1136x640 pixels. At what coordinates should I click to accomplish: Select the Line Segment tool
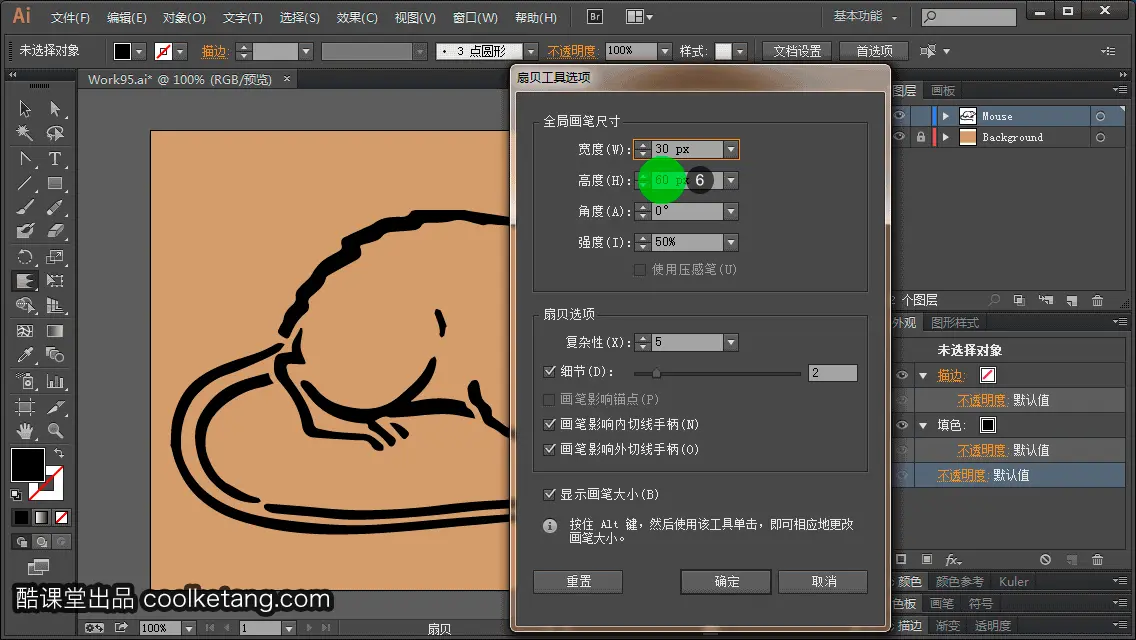tap(25, 183)
